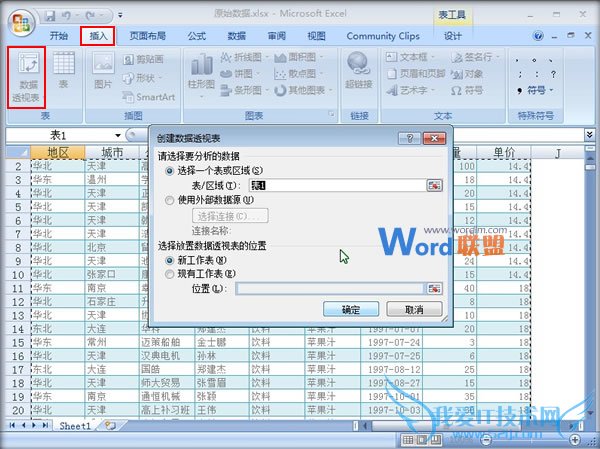The height and width of the screenshot is (449, 600).
Task: Choose the 折线图 line chart
Action: pyautogui.click(x=243, y=57)
